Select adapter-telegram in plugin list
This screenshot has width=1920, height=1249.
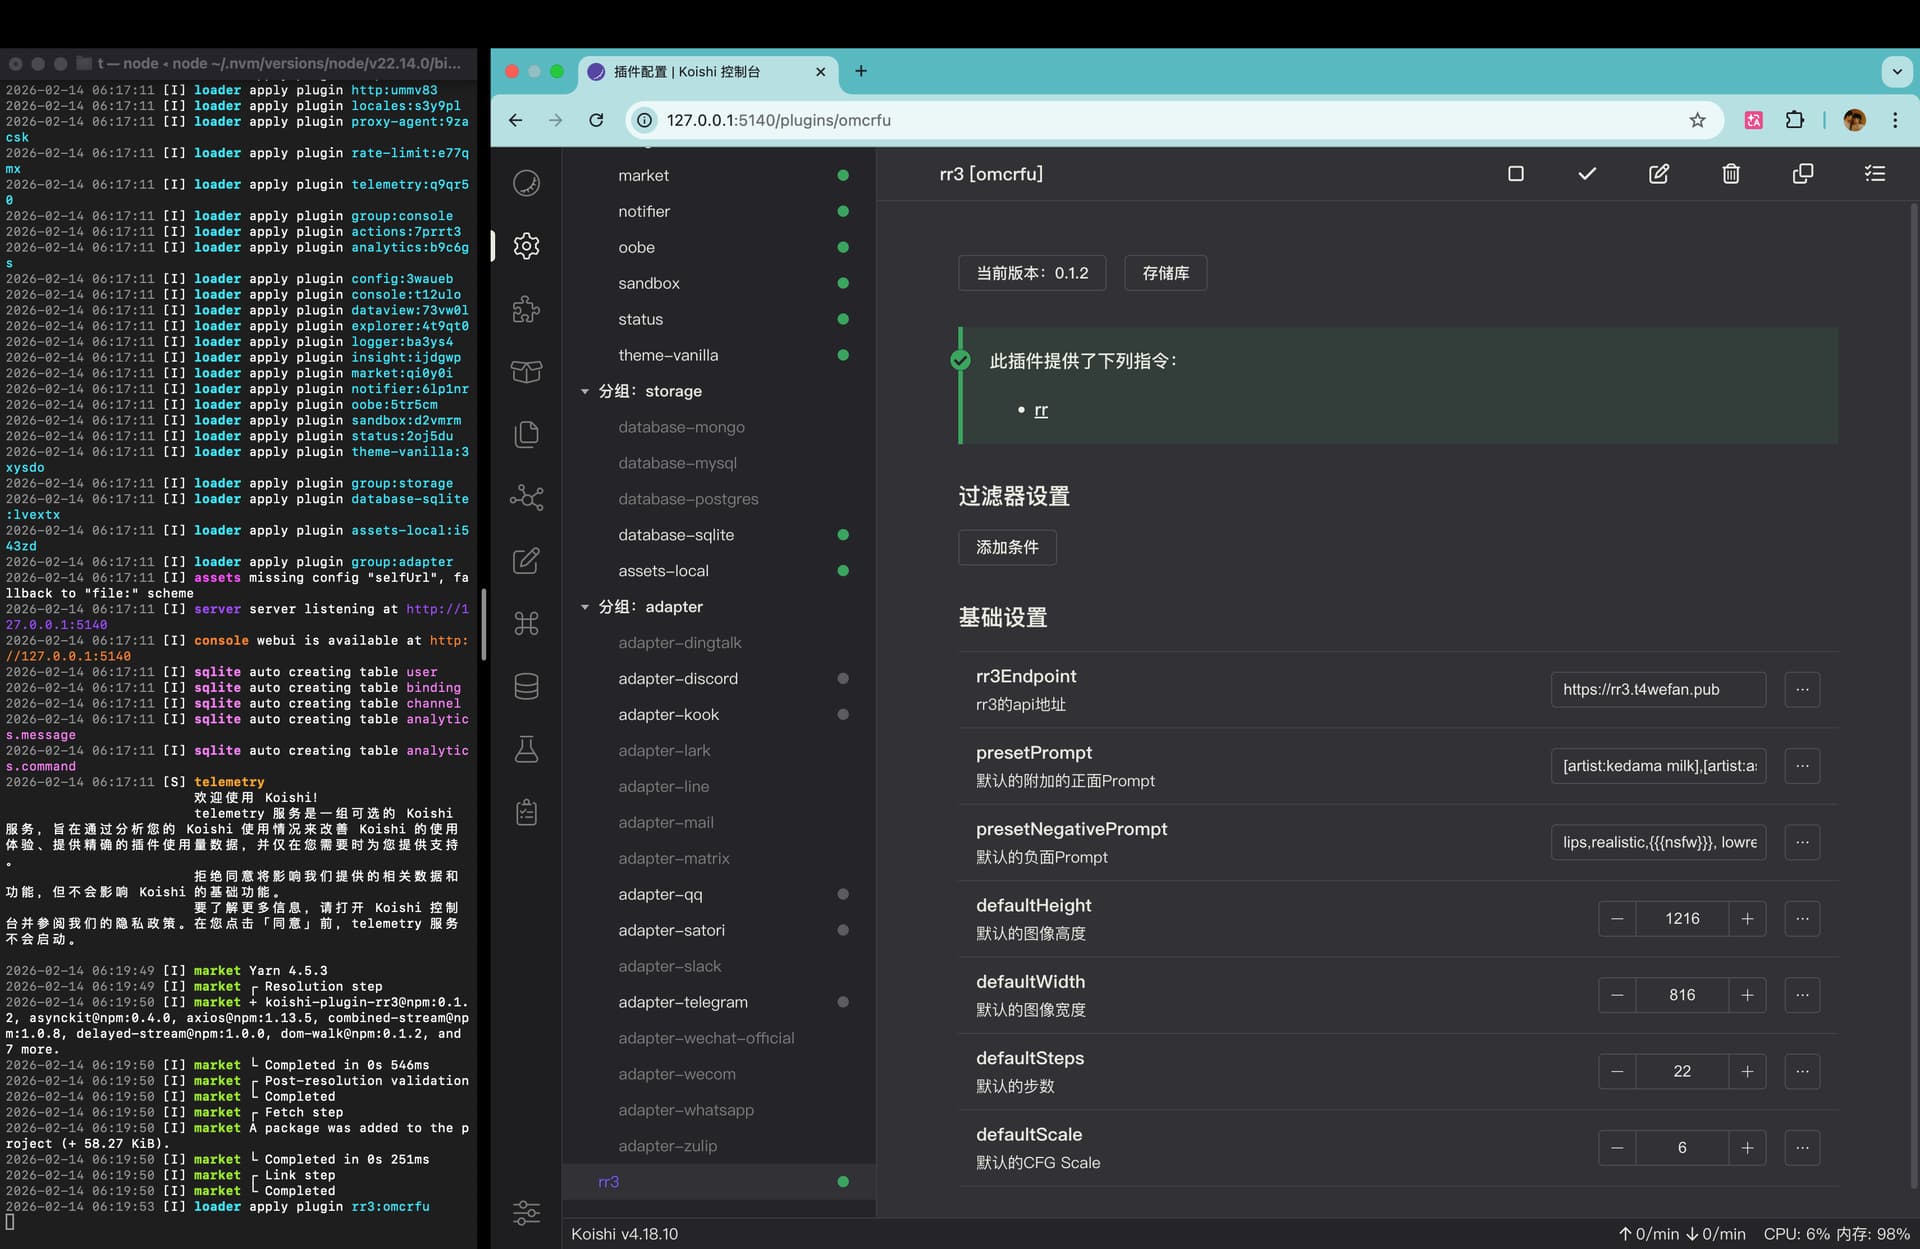[683, 1002]
